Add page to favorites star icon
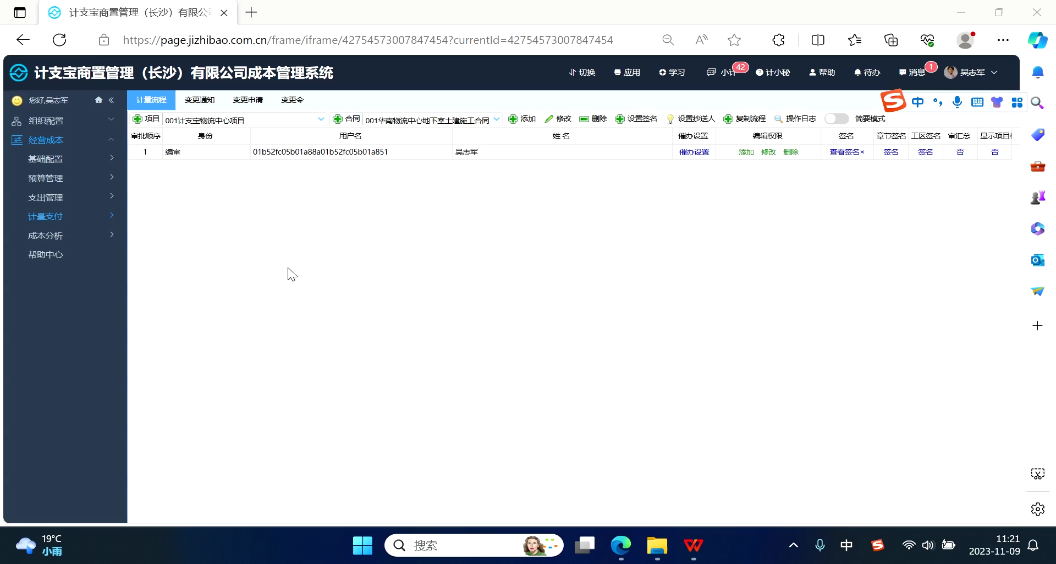Viewport: 1056px width, 564px height. point(734,40)
